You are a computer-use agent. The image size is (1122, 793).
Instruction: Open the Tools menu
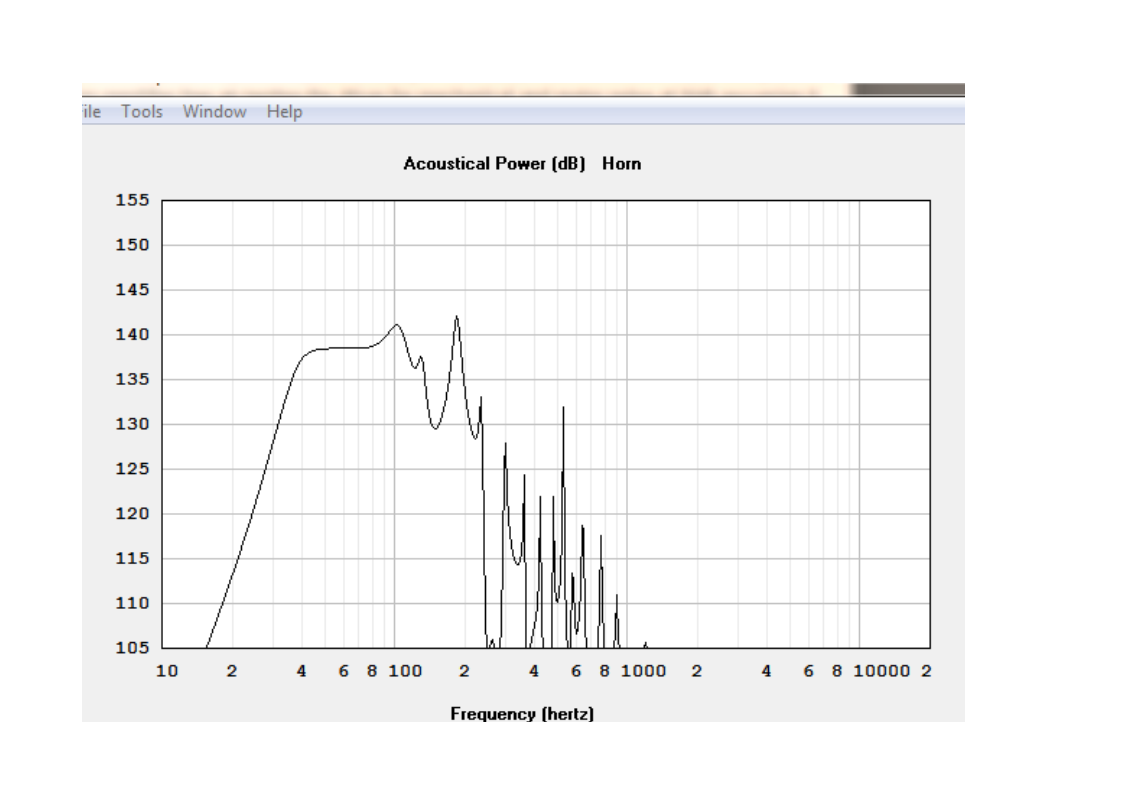142,112
